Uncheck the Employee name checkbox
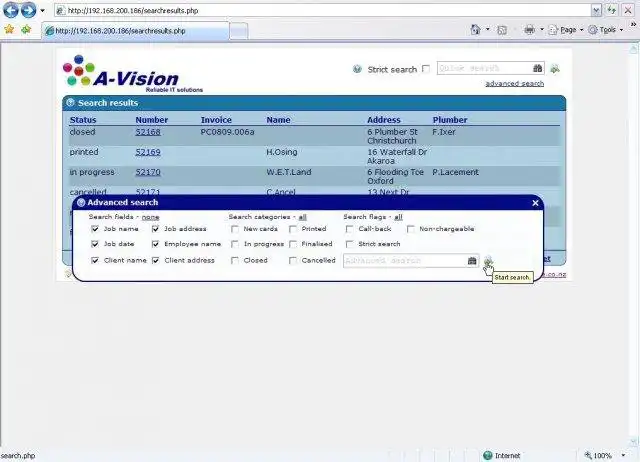 tap(155, 244)
